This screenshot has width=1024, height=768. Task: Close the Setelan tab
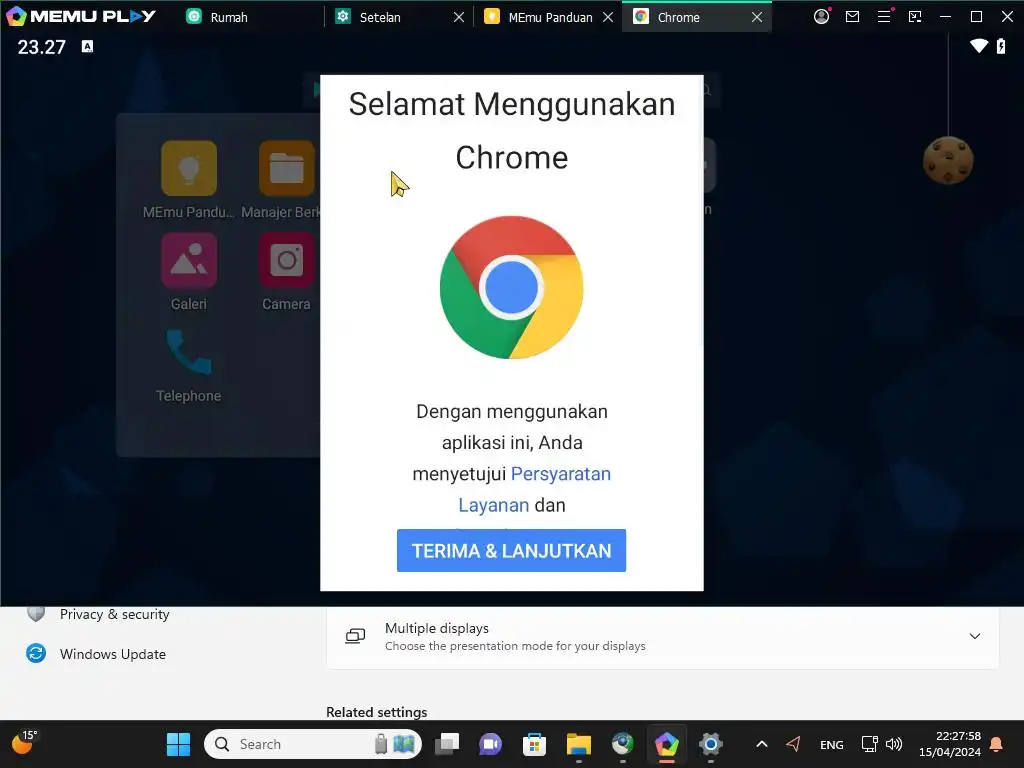pyautogui.click(x=459, y=17)
